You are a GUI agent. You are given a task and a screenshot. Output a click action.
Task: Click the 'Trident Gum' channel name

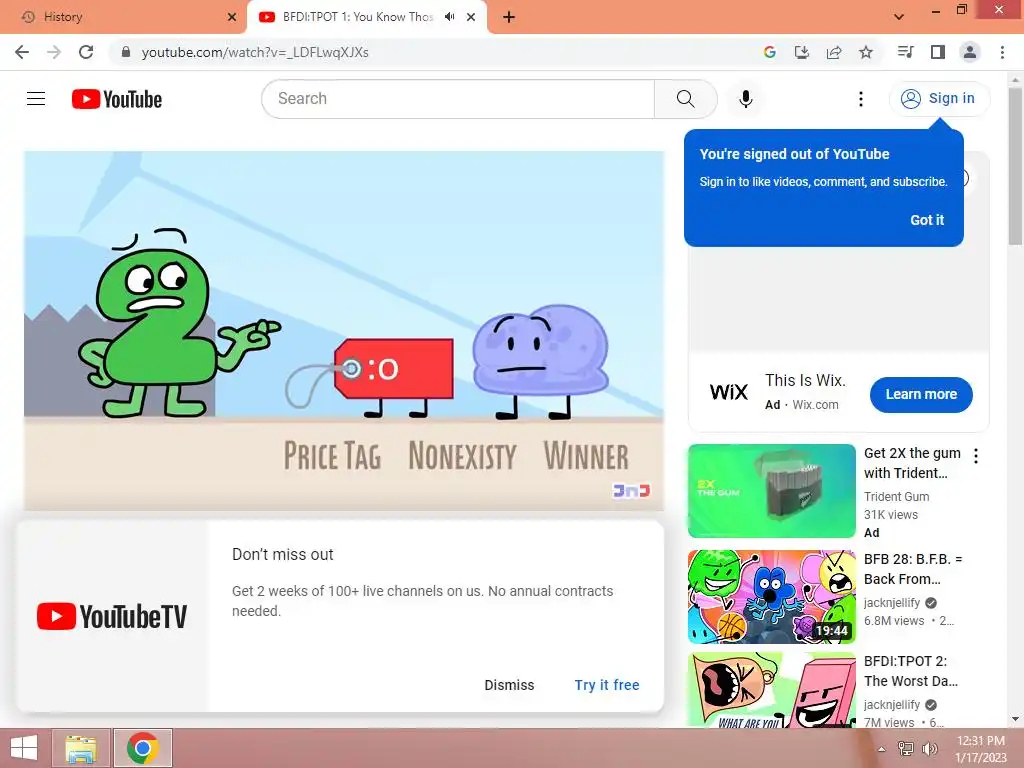pos(896,496)
